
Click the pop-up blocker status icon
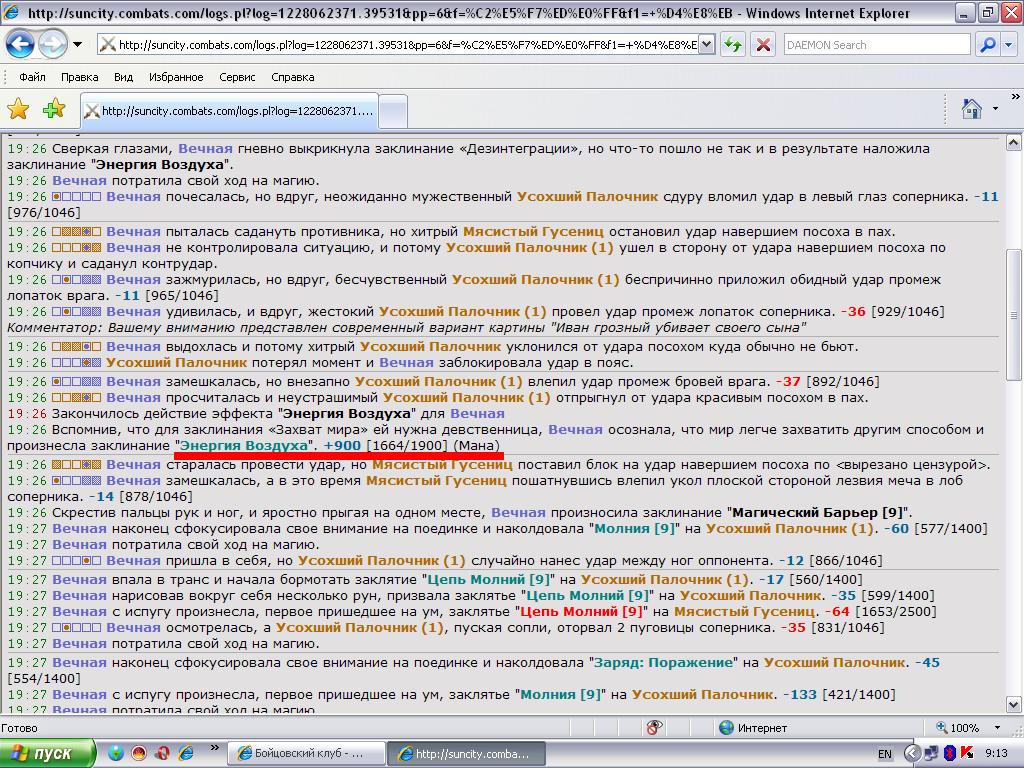pos(654,727)
